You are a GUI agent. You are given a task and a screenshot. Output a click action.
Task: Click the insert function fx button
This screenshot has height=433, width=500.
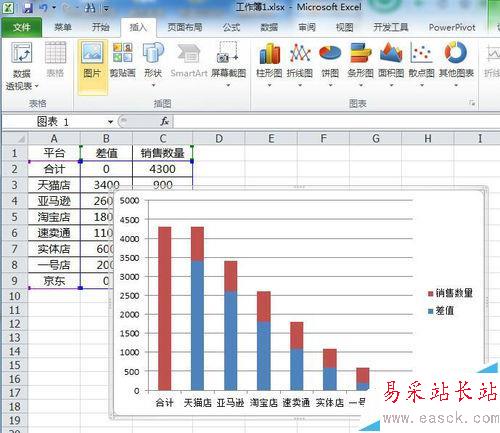165,121
